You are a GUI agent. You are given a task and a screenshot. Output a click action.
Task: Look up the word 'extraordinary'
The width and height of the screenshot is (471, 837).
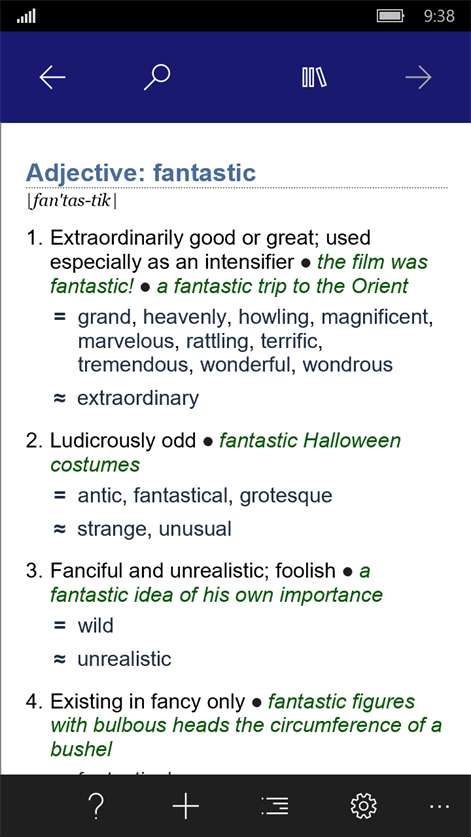tap(138, 398)
